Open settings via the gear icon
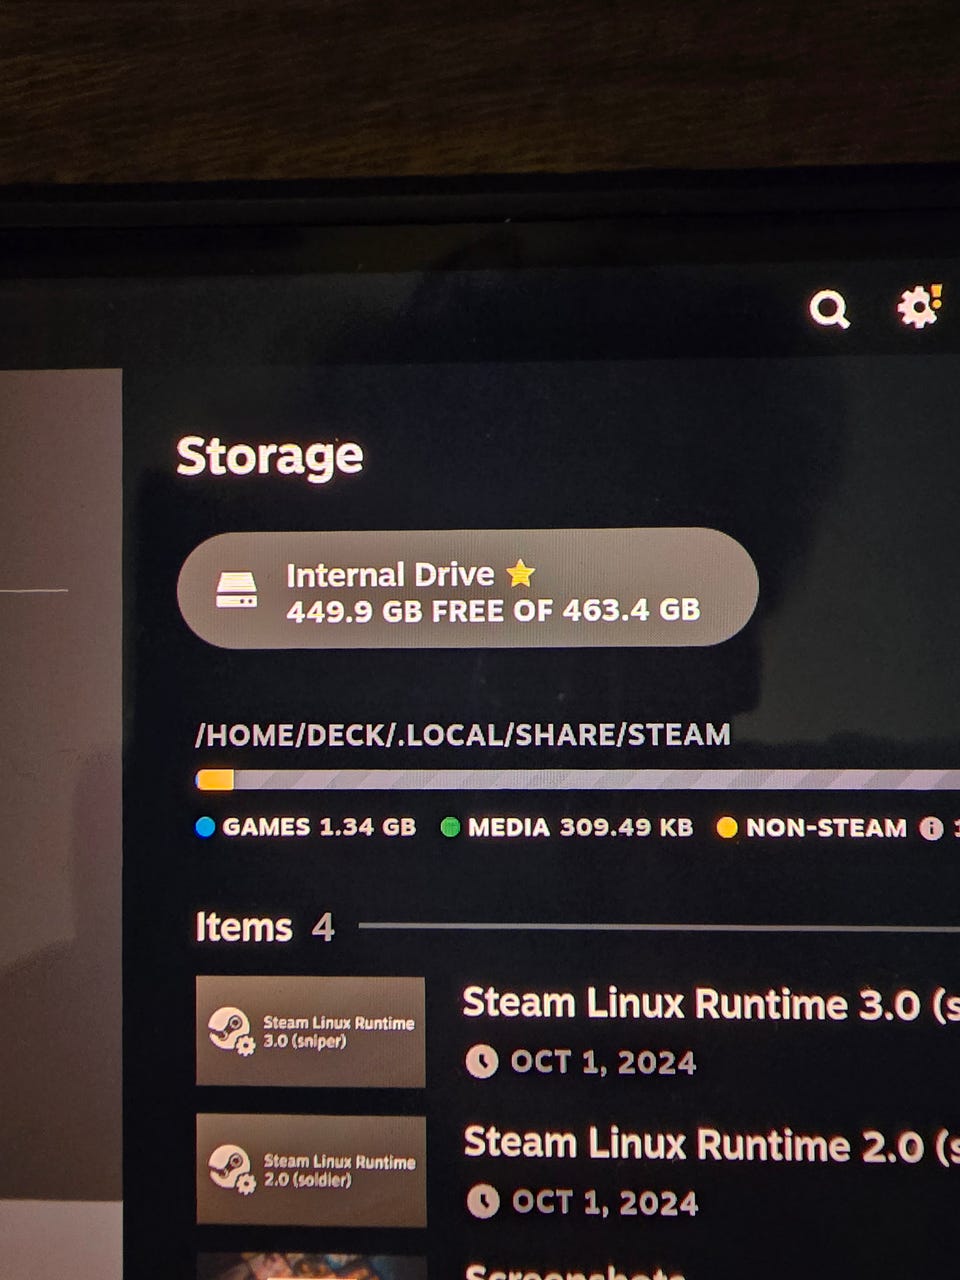 (918, 308)
